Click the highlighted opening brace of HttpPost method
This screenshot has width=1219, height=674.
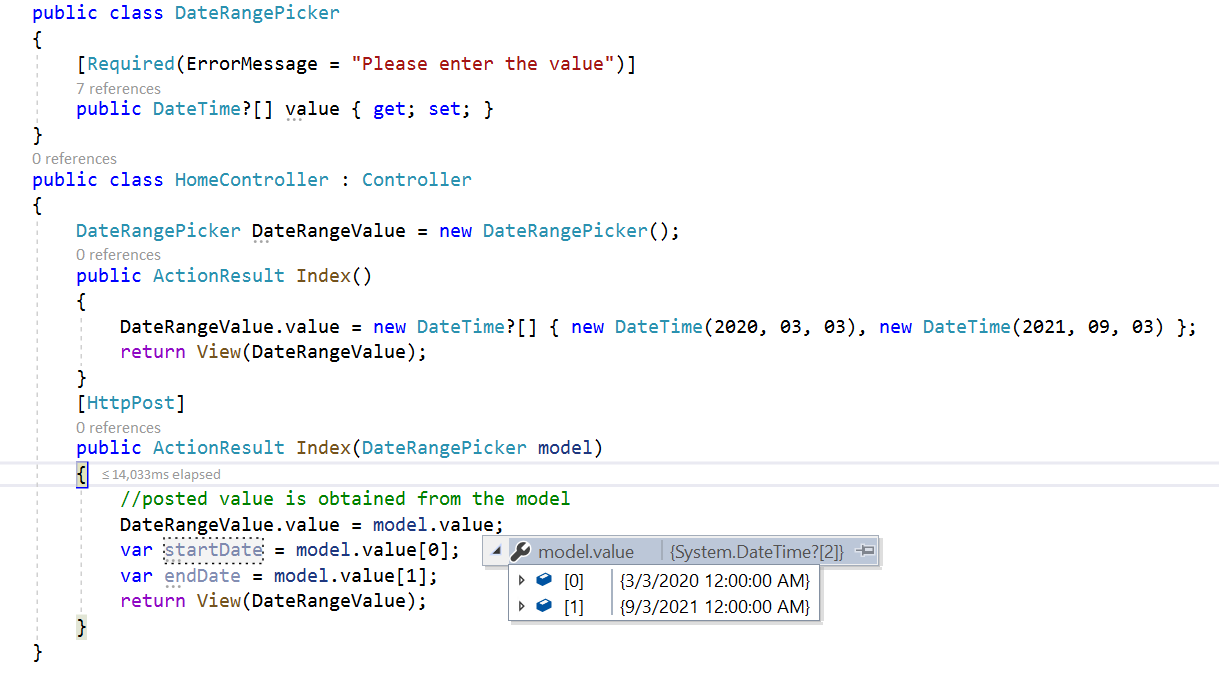(x=82, y=474)
